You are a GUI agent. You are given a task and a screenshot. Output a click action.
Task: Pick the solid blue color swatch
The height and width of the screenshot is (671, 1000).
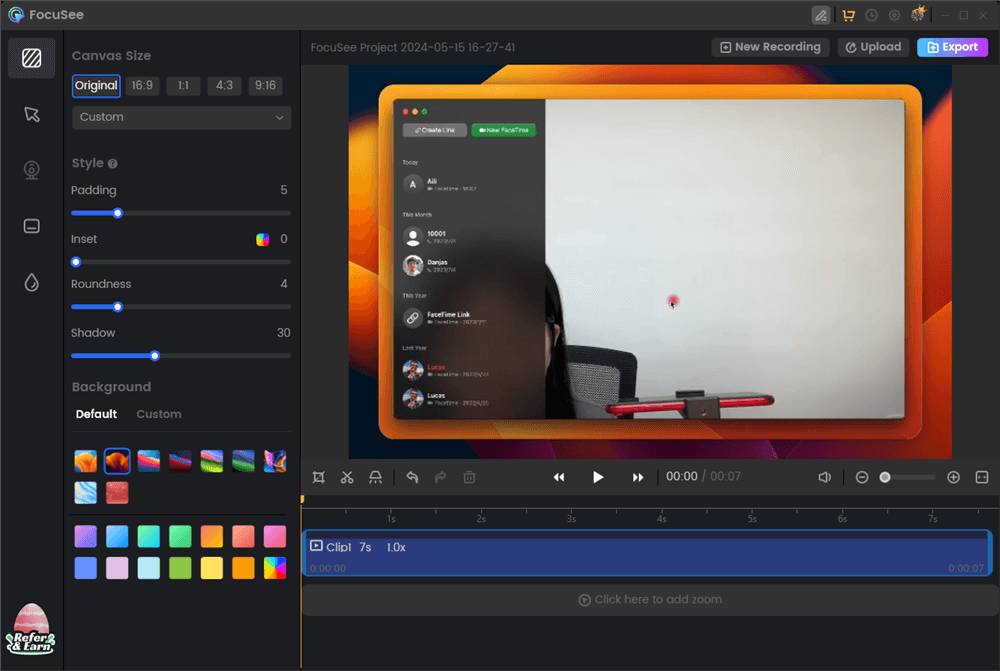point(85,568)
